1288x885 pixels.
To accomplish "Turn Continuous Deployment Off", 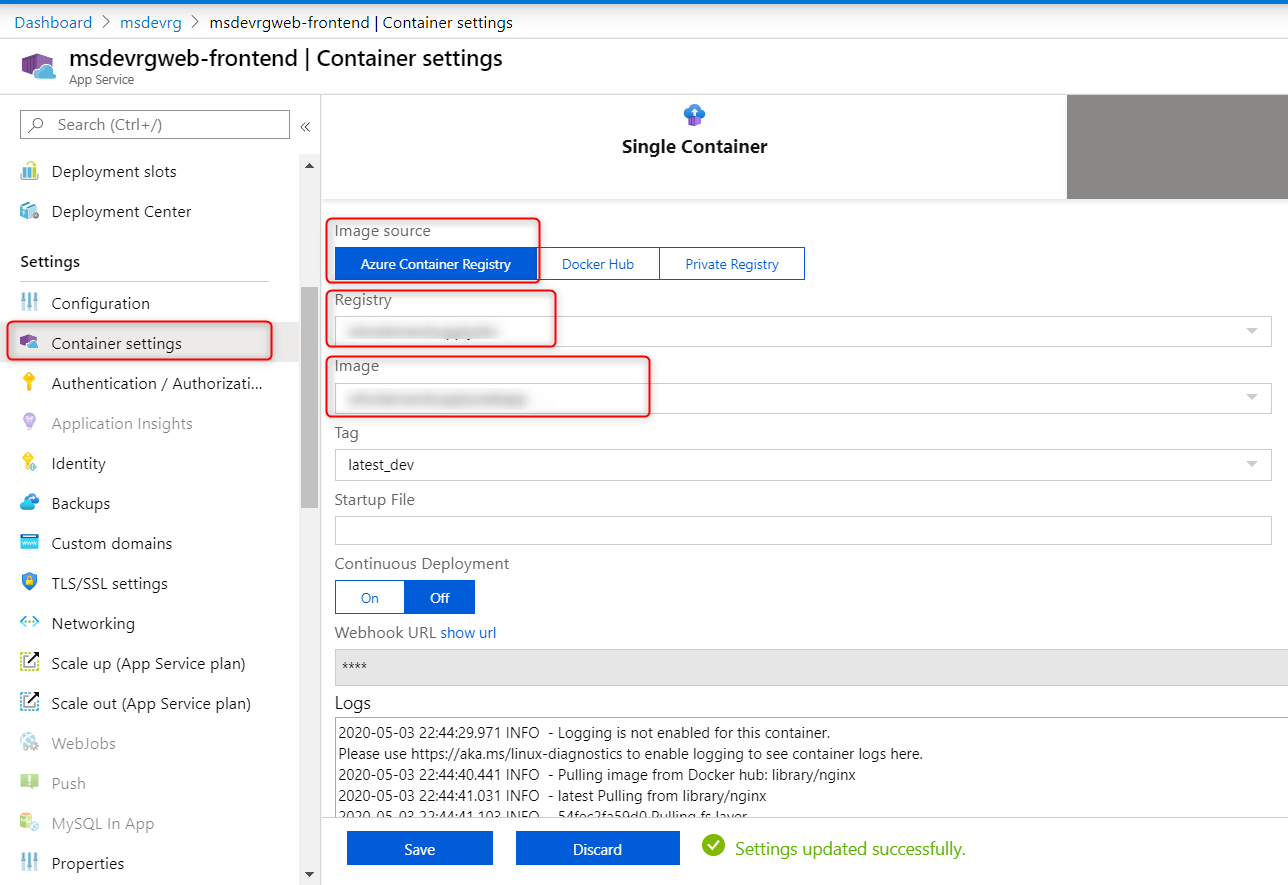I will tap(440, 597).
